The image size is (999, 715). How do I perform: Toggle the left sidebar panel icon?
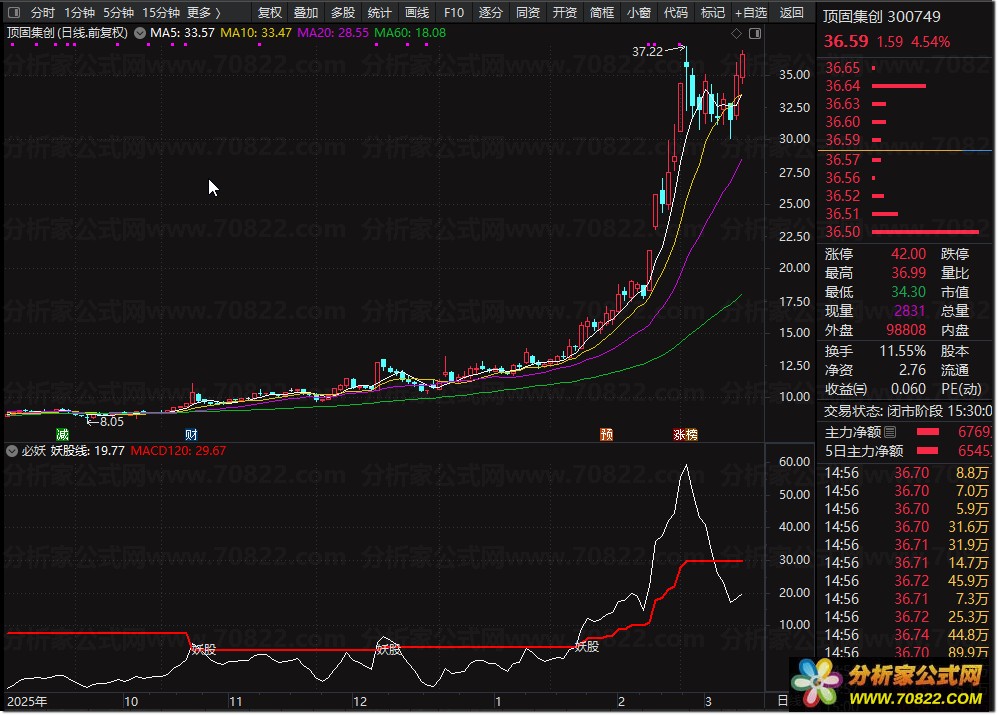[14, 12]
